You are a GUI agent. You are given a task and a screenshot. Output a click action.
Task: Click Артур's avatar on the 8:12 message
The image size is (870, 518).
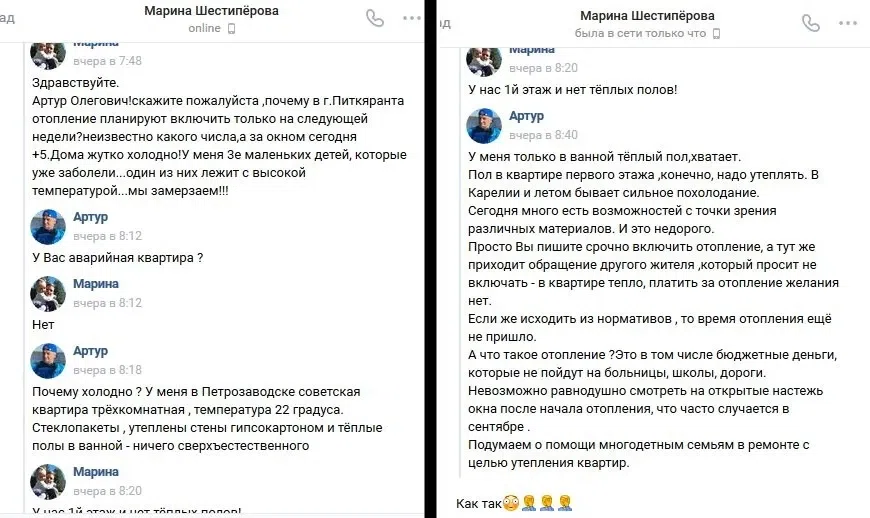[x=48, y=226]
